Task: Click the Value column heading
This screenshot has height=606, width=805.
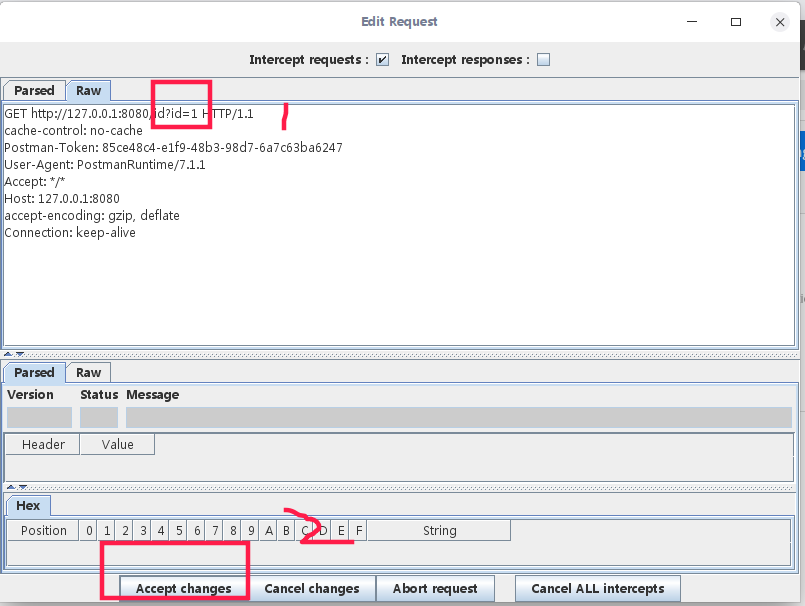Action: pos(117,445)
